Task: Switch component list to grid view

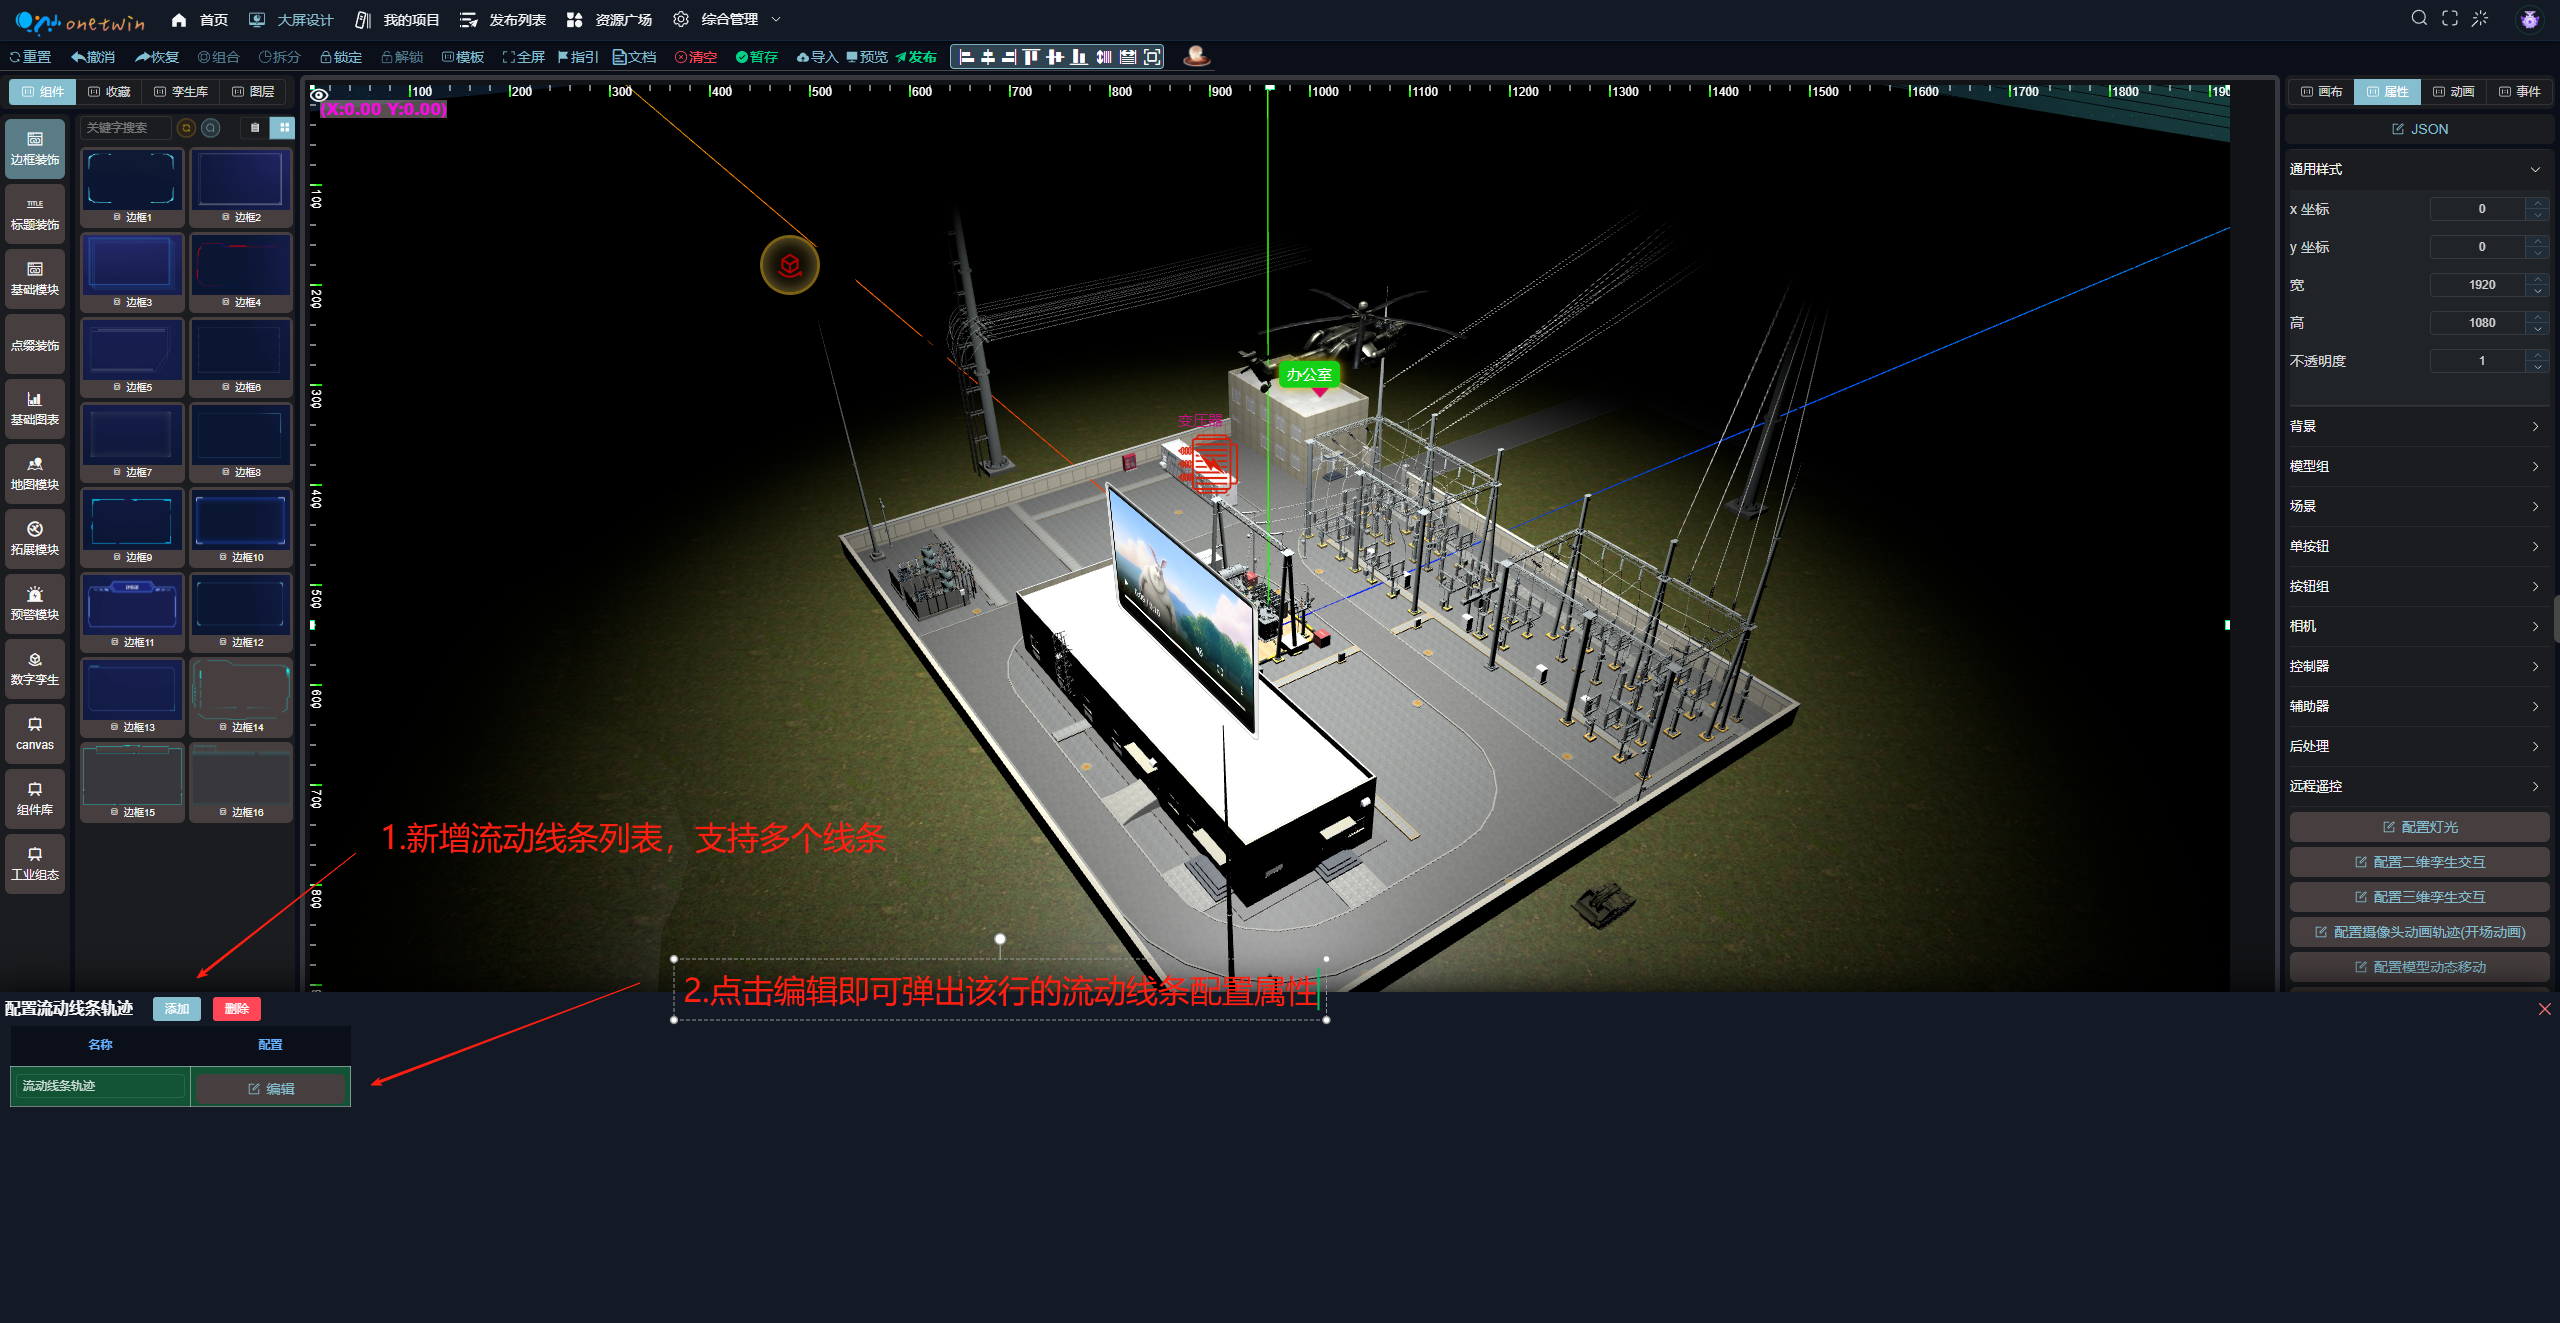Action: click(284, 127)
